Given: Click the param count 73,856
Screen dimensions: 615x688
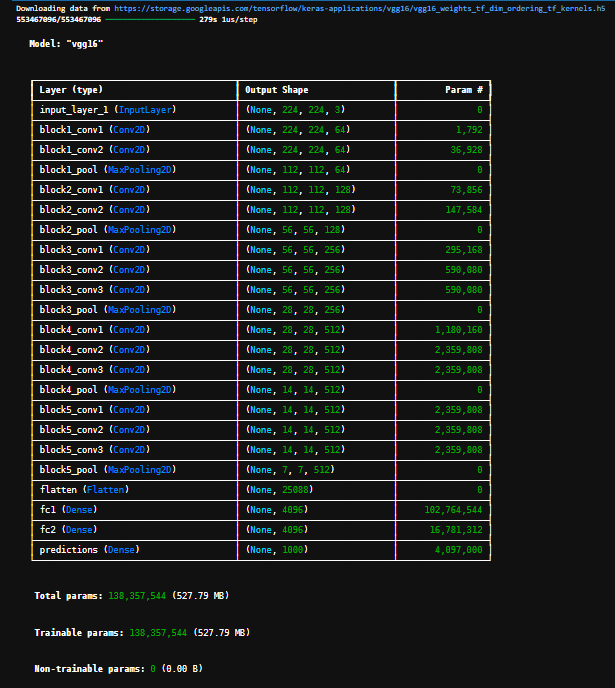Looking at the screenshot, I should [x=466, y=190].
